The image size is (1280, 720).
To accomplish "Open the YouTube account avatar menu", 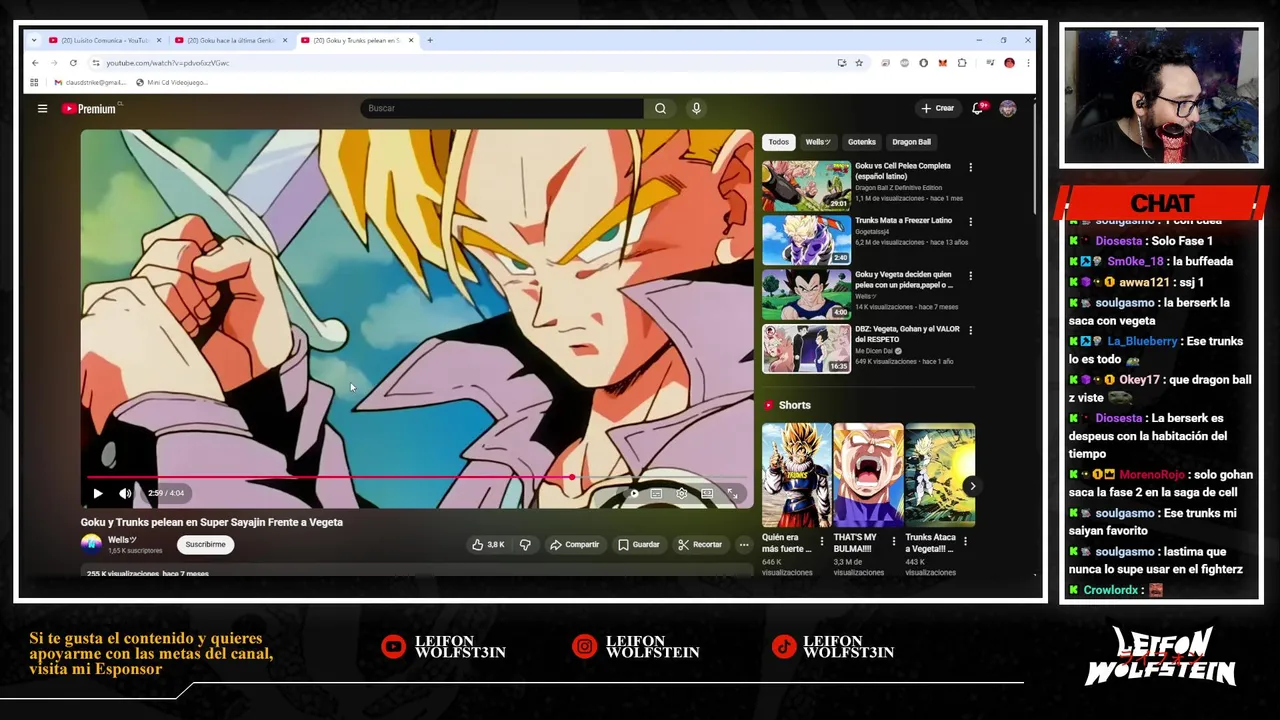I will 1008,108.
